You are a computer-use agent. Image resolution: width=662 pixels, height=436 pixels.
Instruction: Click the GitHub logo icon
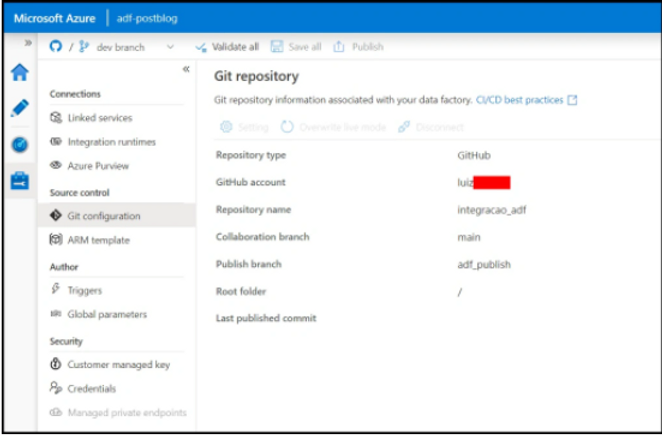pyautogui.click(x=56, y=46)
